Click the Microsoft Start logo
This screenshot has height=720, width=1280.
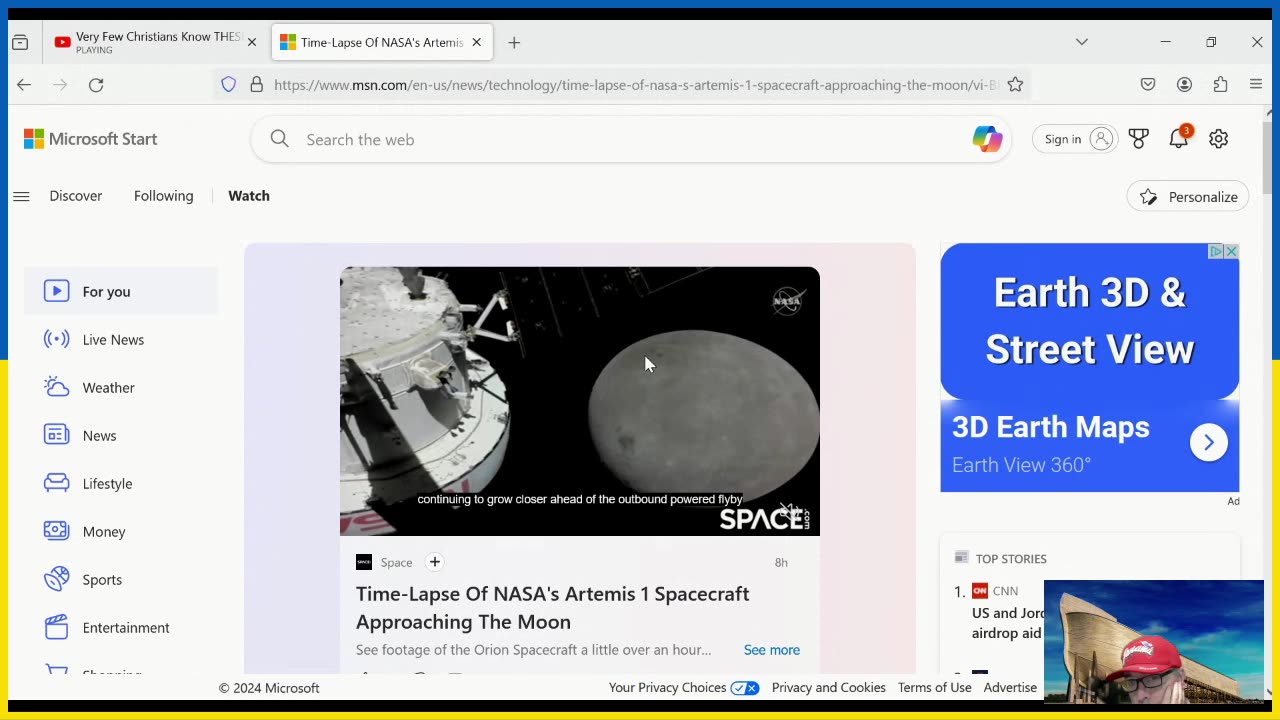point(91,139)
